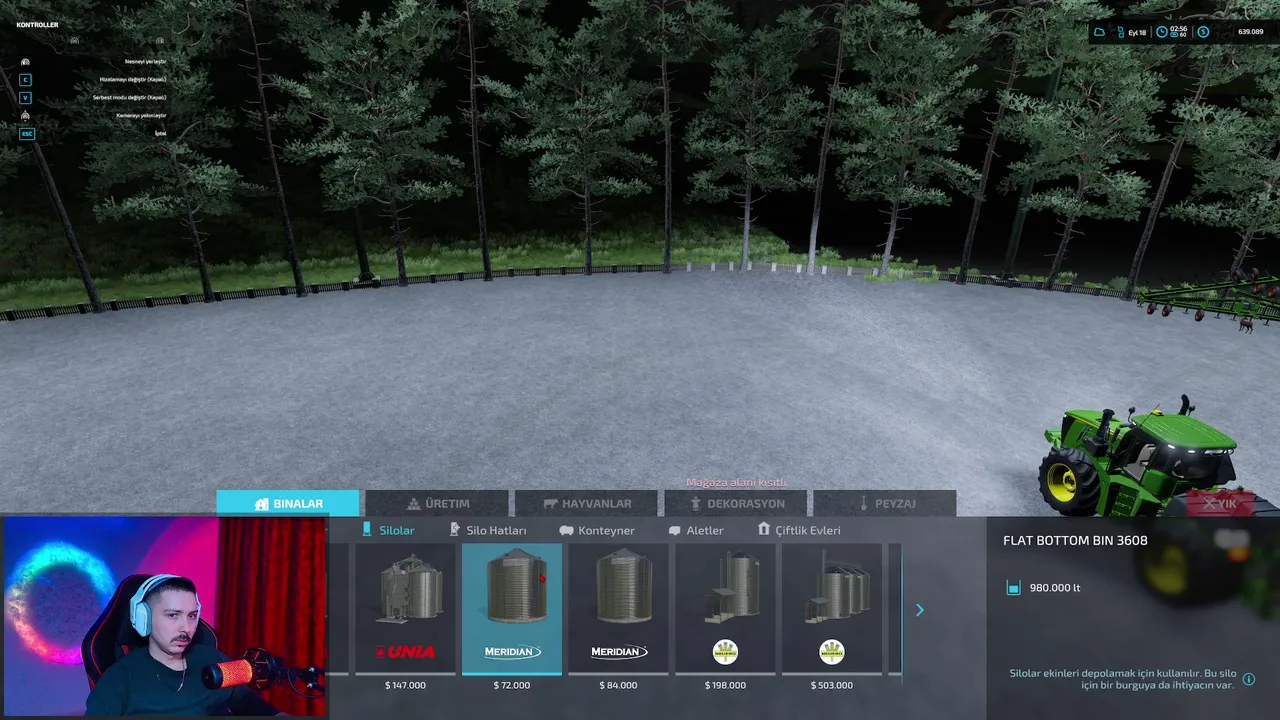This screenshot has height=720, width=1280.
Task: Select the Silolar subcategory
Action: coord(388,530)
